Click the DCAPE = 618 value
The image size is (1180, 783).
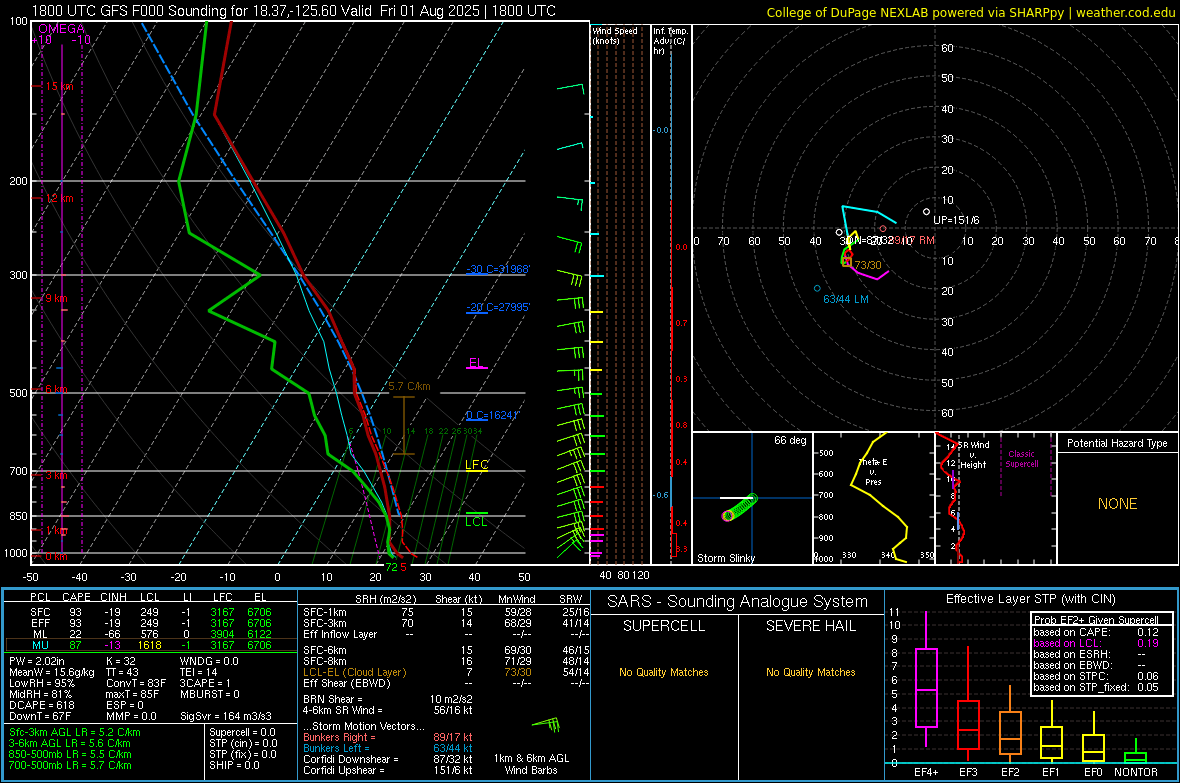click(x=41, y=705)
